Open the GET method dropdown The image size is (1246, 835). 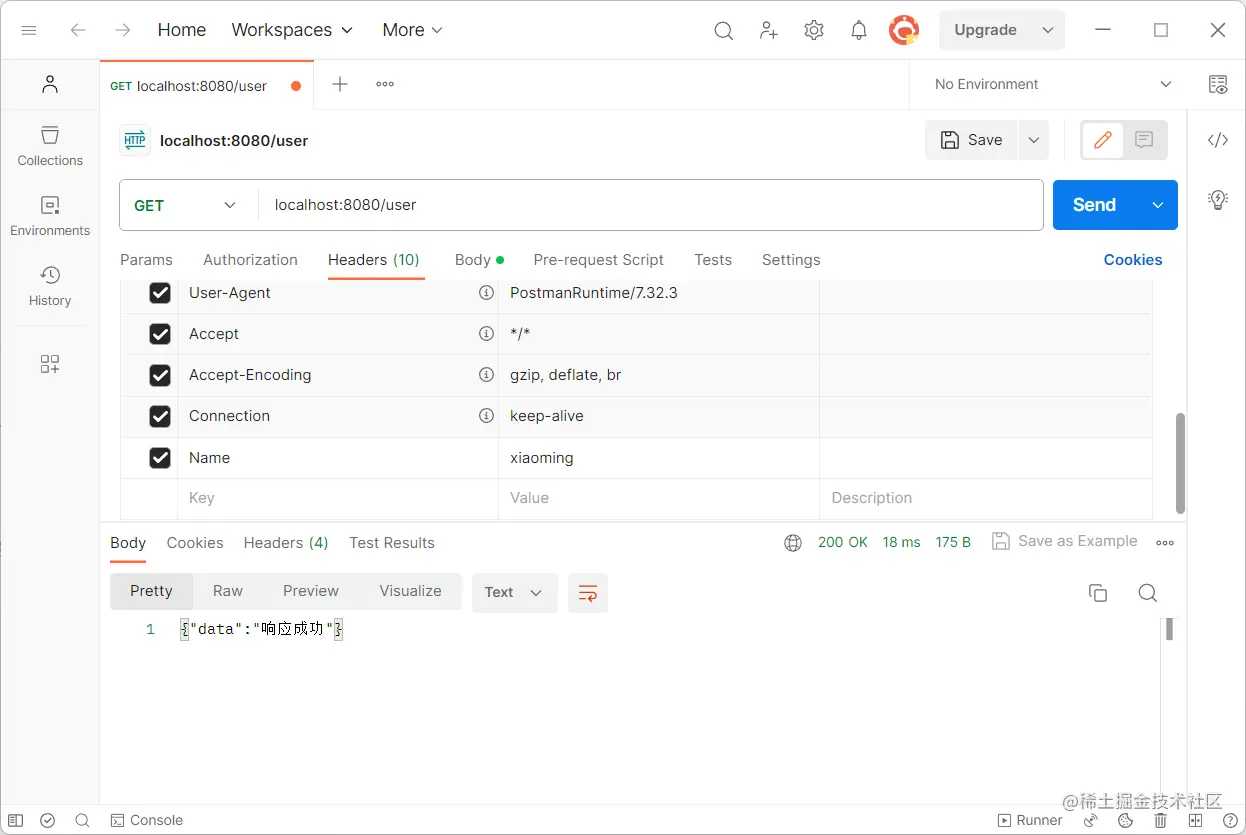185,205
